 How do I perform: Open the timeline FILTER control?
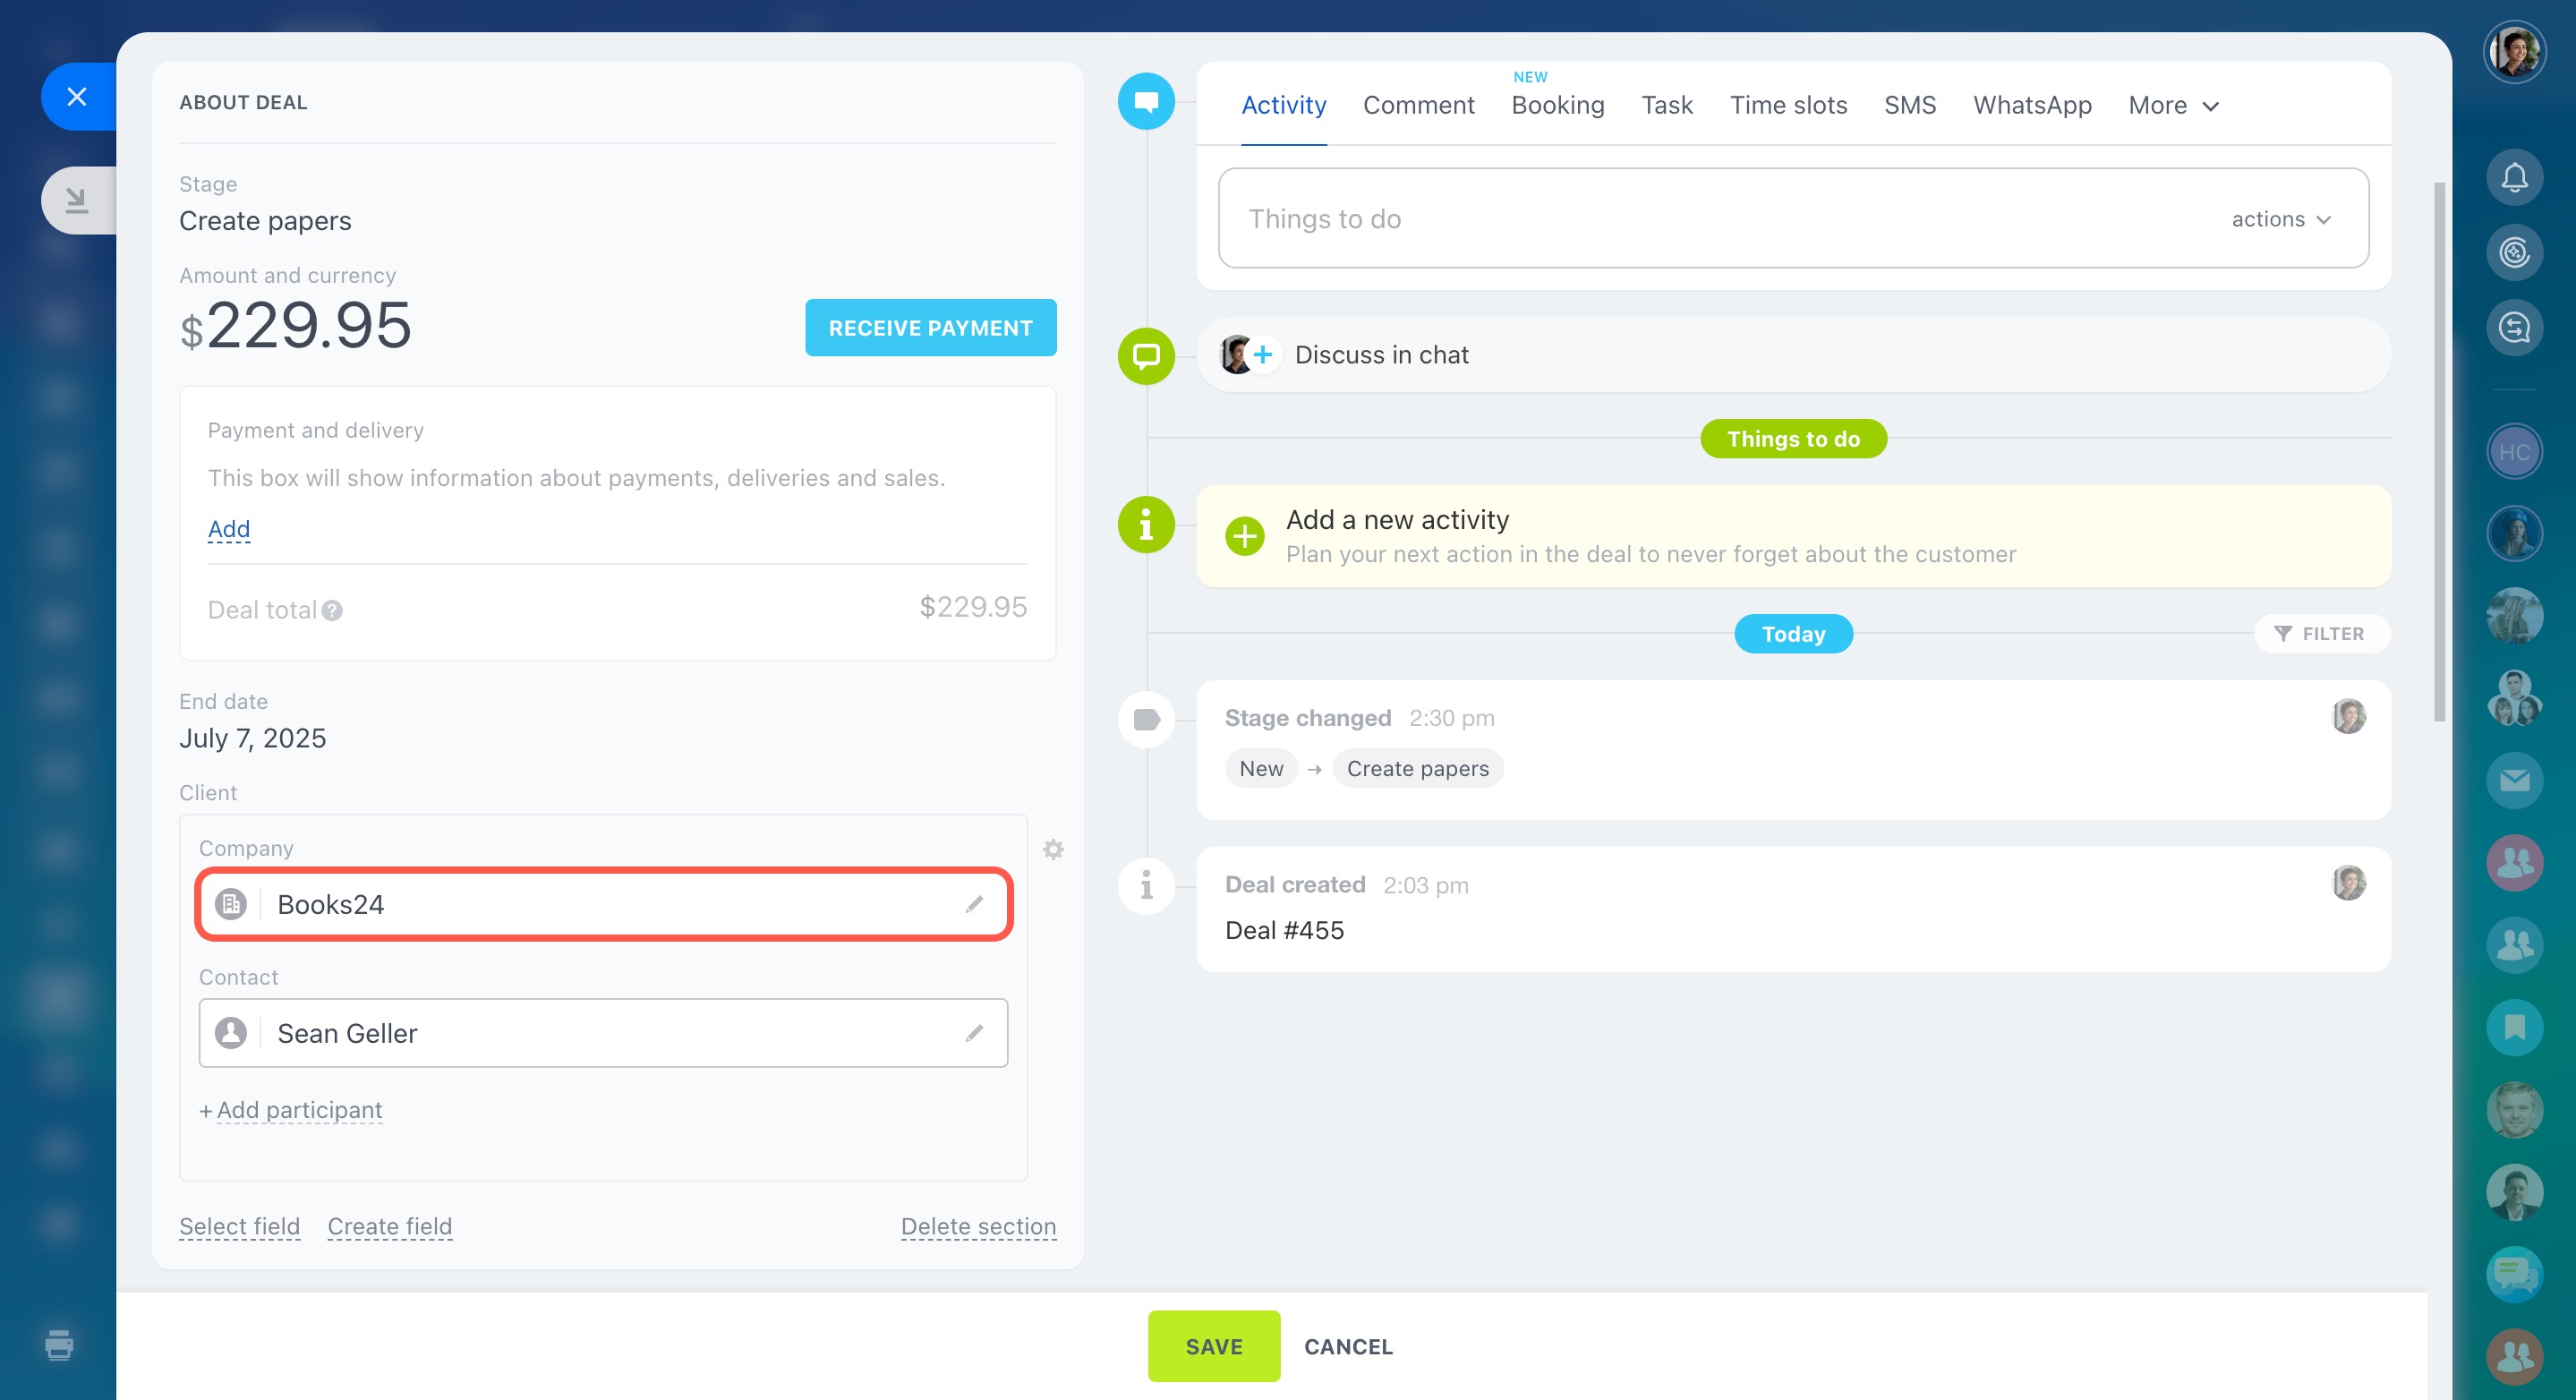click(2320, 633)
